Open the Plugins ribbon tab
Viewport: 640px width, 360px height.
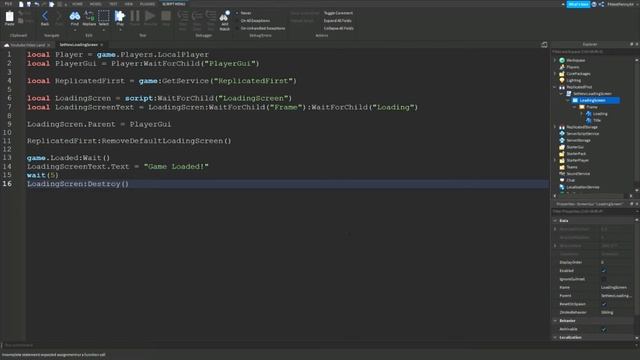147,4
